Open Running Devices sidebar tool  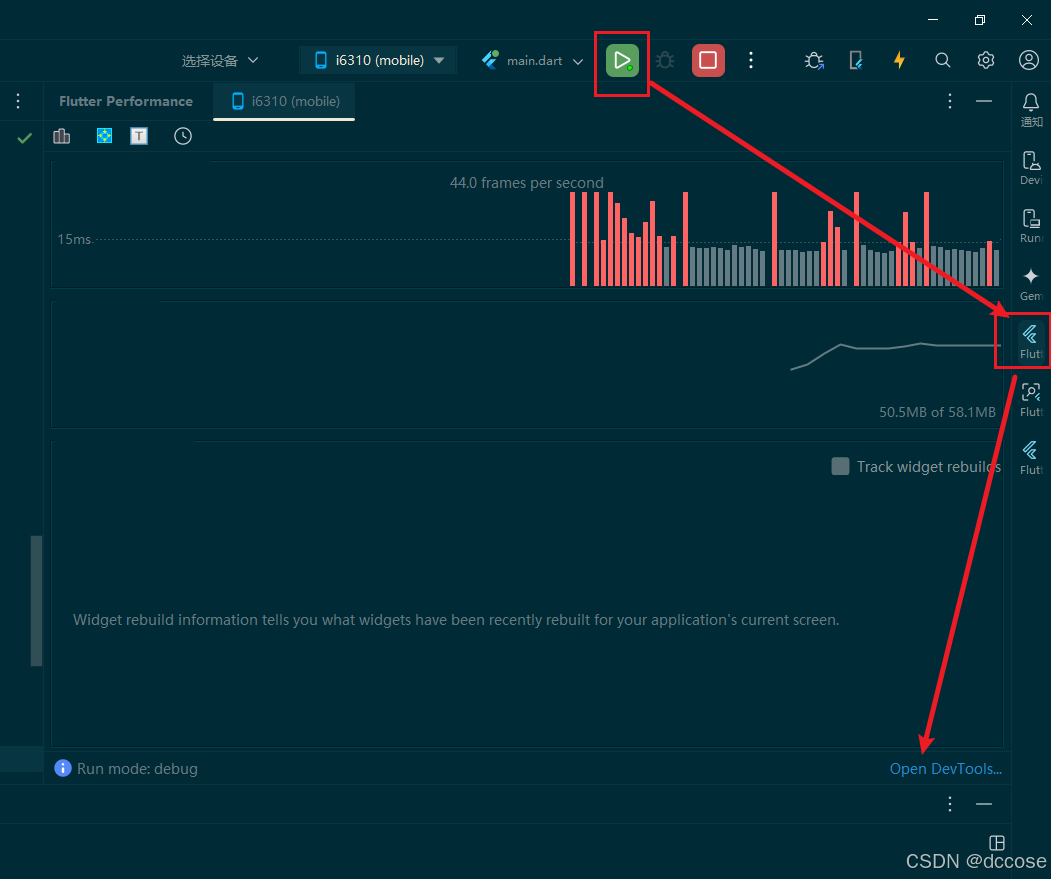coord(1031,226)
